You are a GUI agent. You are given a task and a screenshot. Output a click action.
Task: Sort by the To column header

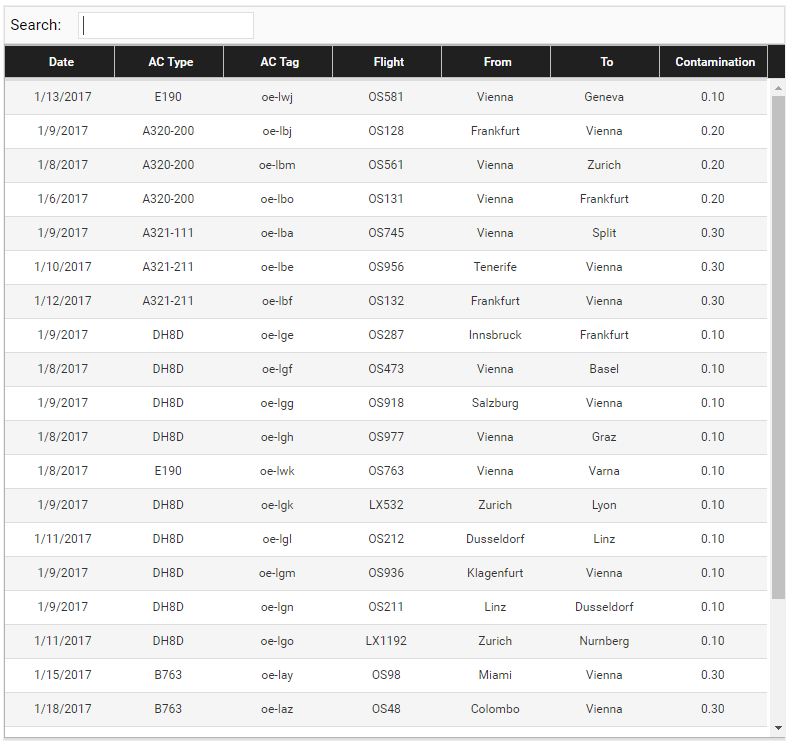(605, 62)
